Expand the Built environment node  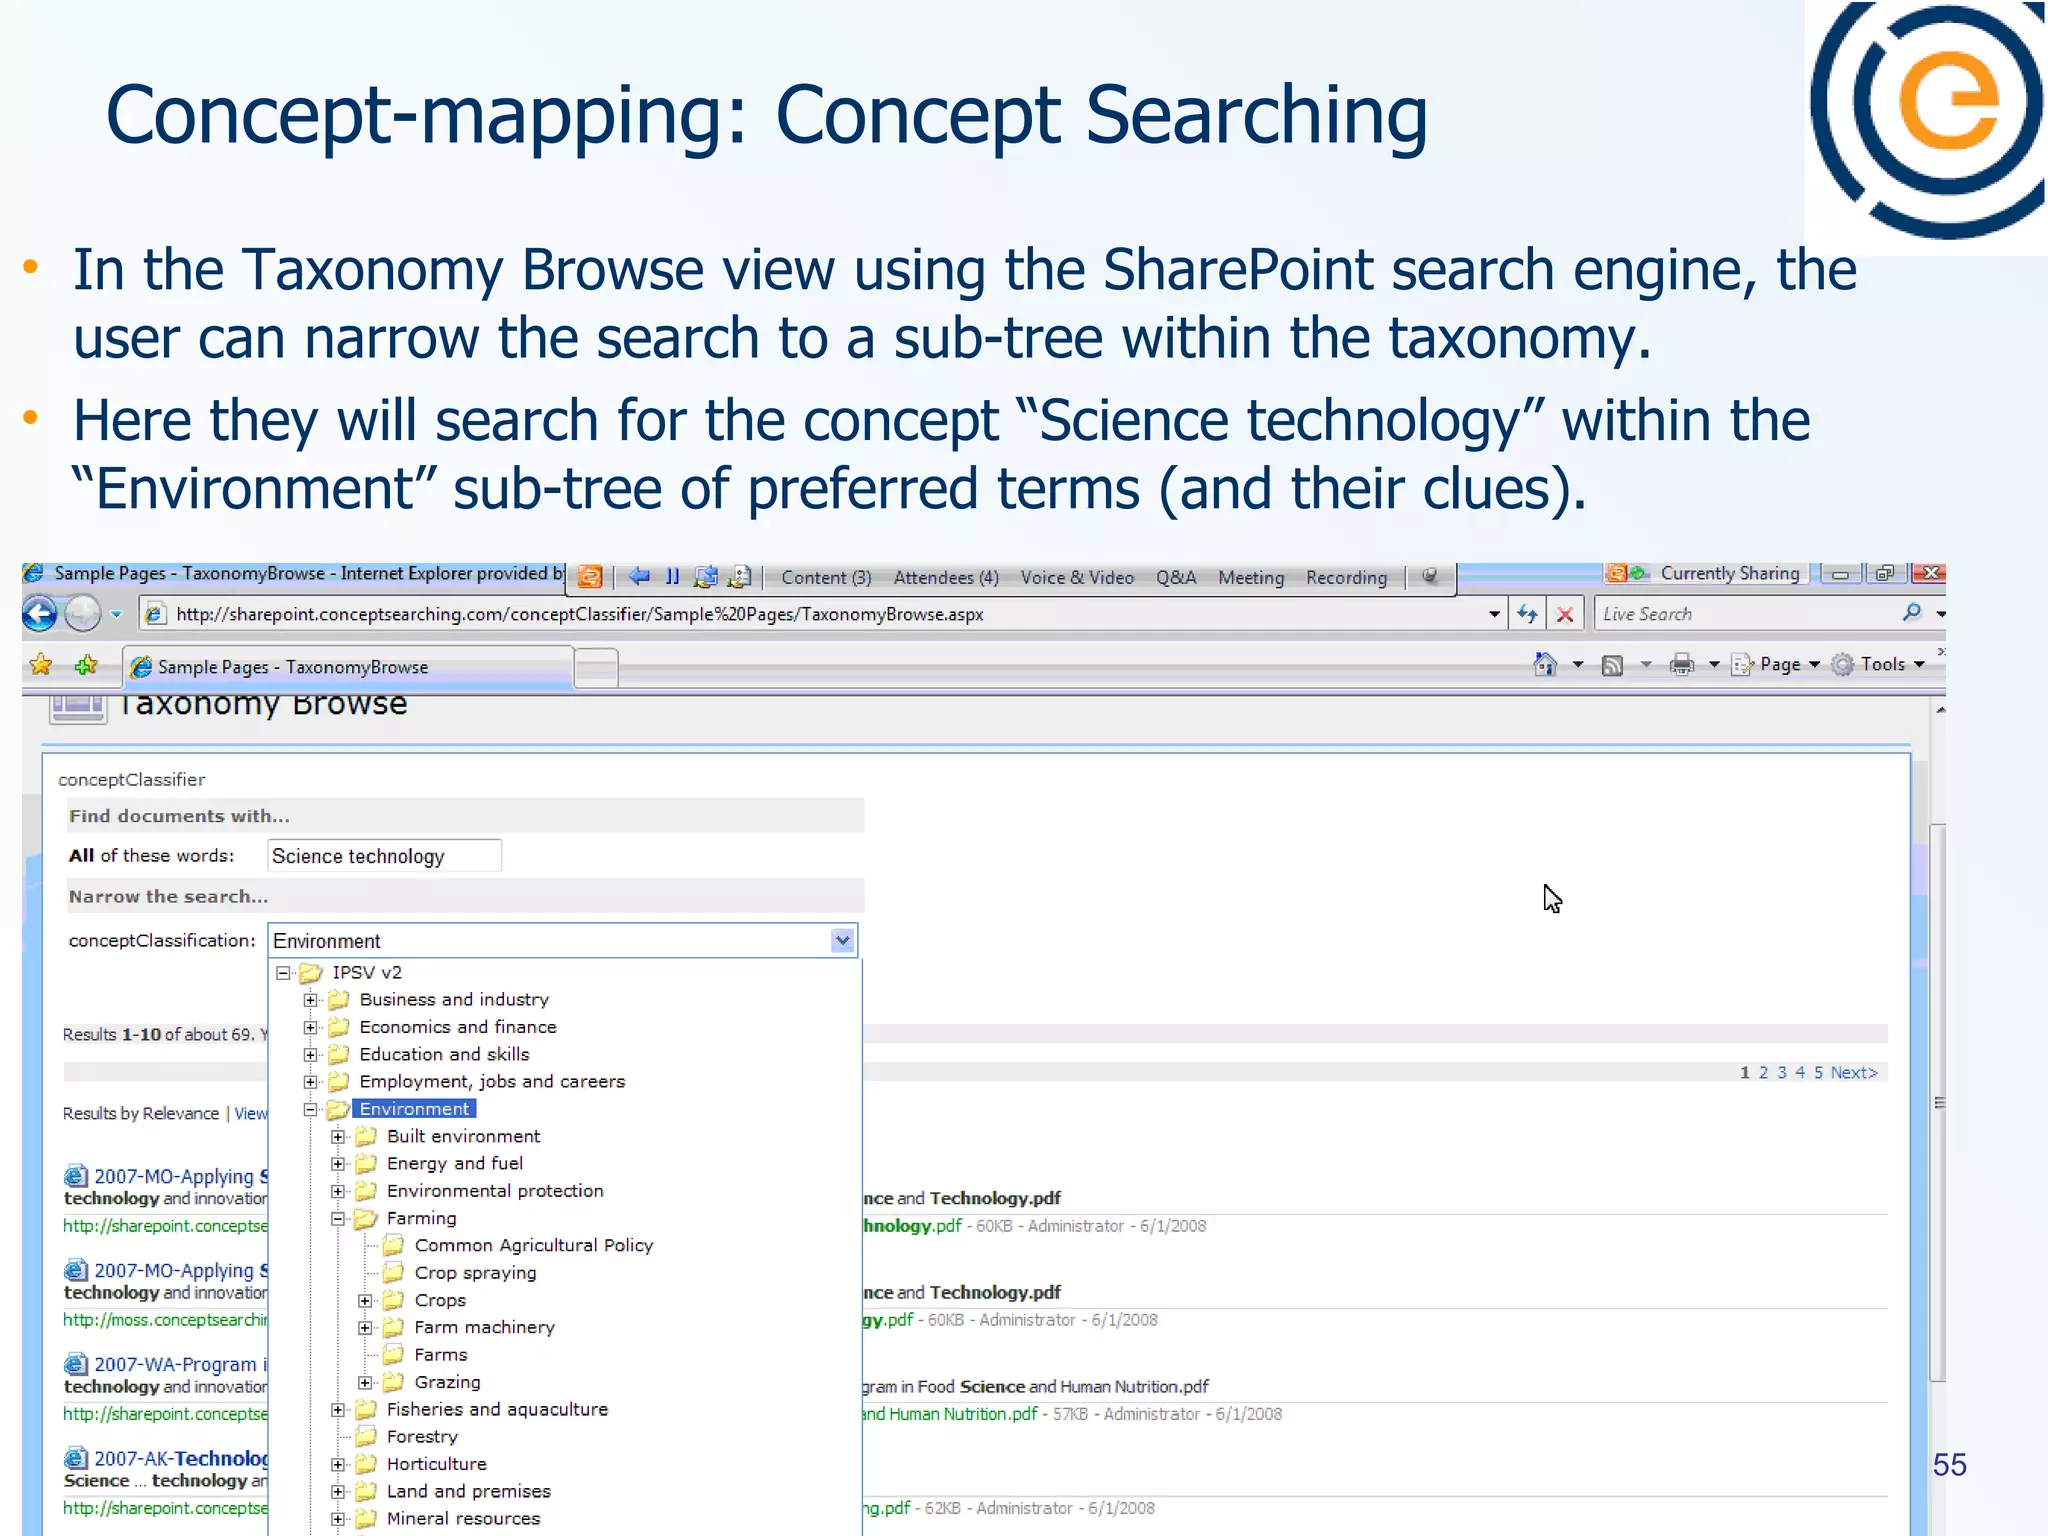tap(338, 1136)
